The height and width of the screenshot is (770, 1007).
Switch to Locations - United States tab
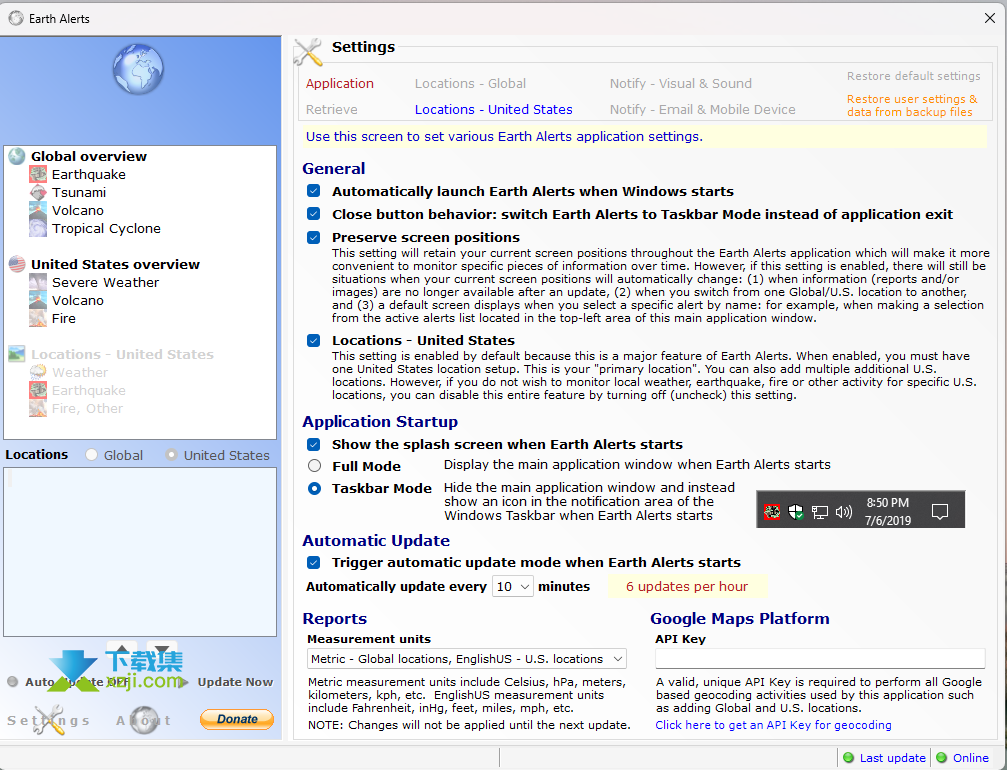pos(493,109)
